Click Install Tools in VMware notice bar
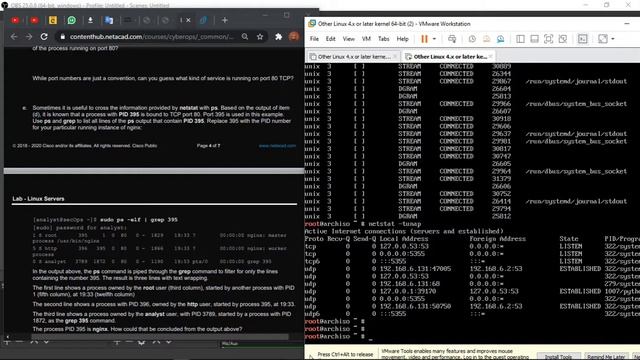Image resolution: width=640 pixels, height=360 pixels. [558, 356]
